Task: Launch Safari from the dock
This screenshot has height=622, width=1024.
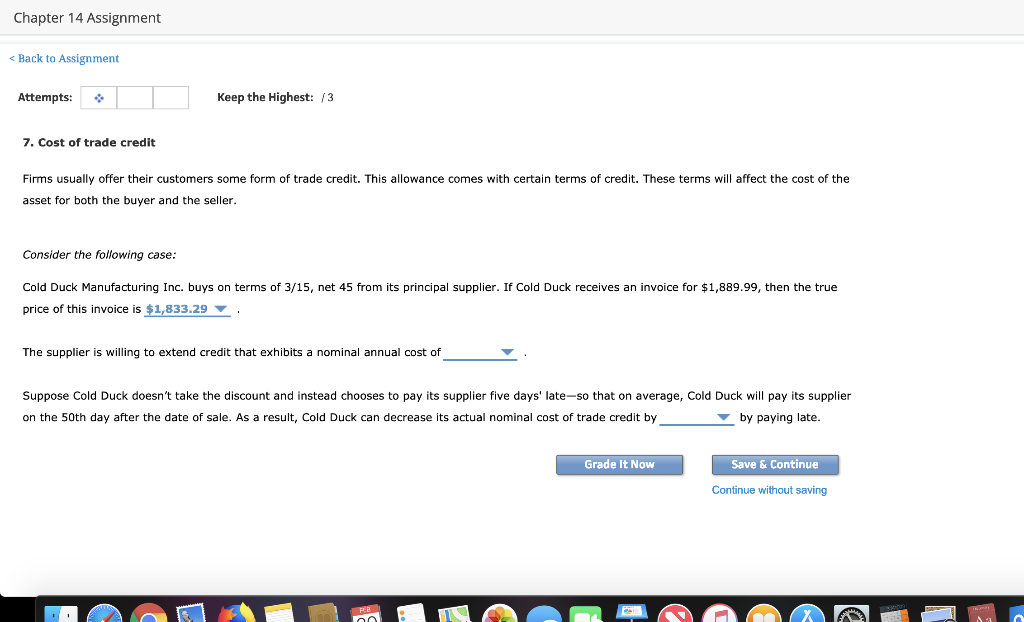Action: (104, 614)
